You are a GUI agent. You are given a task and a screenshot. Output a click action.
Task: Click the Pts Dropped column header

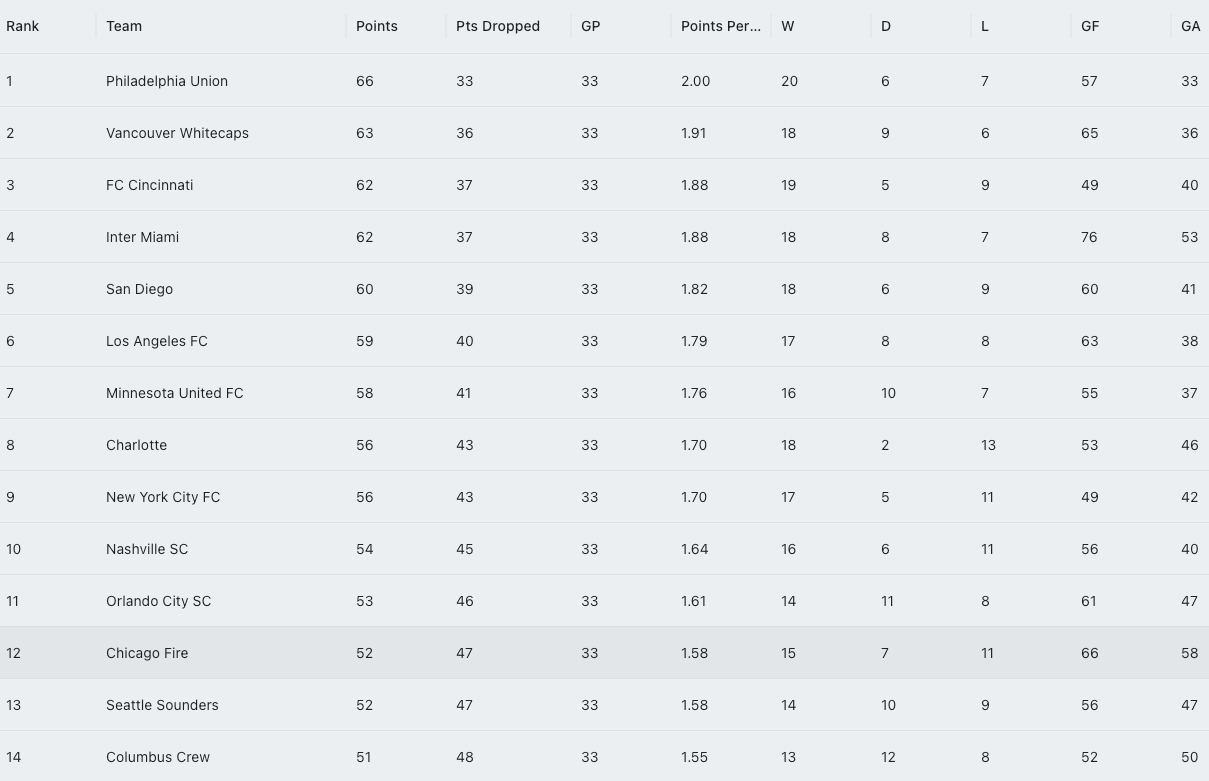click(x=498, y=26)
